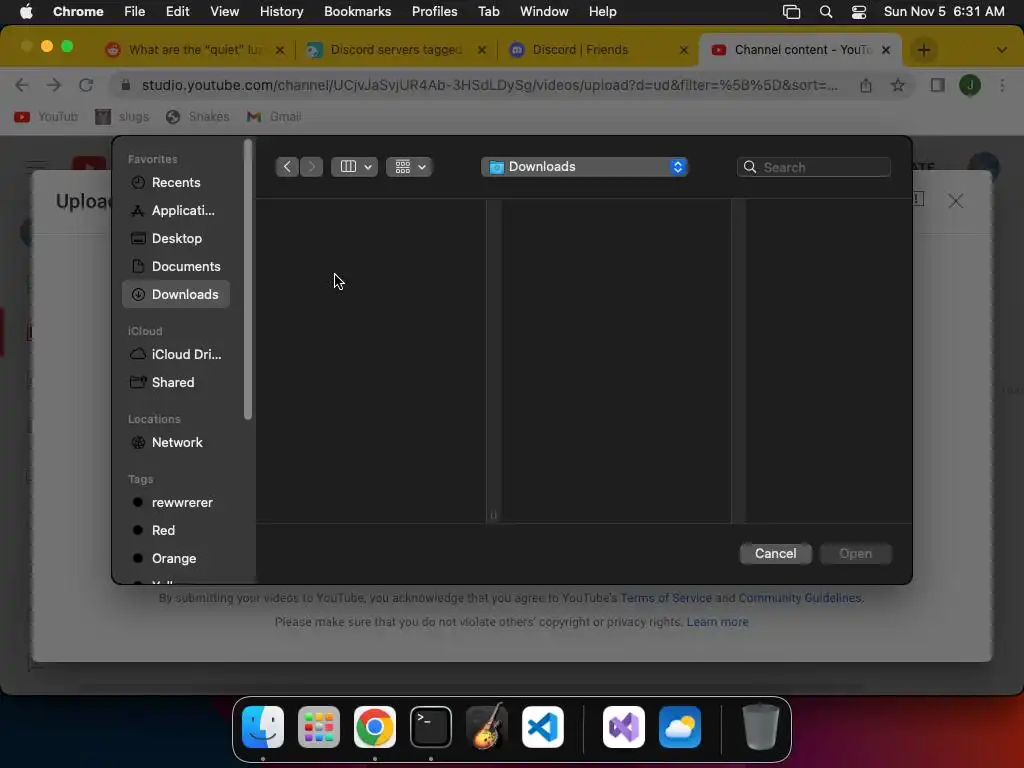1024x768 pixels.
Task: Open Spotlight search in the menu bar
Action: tap(825, 12)
